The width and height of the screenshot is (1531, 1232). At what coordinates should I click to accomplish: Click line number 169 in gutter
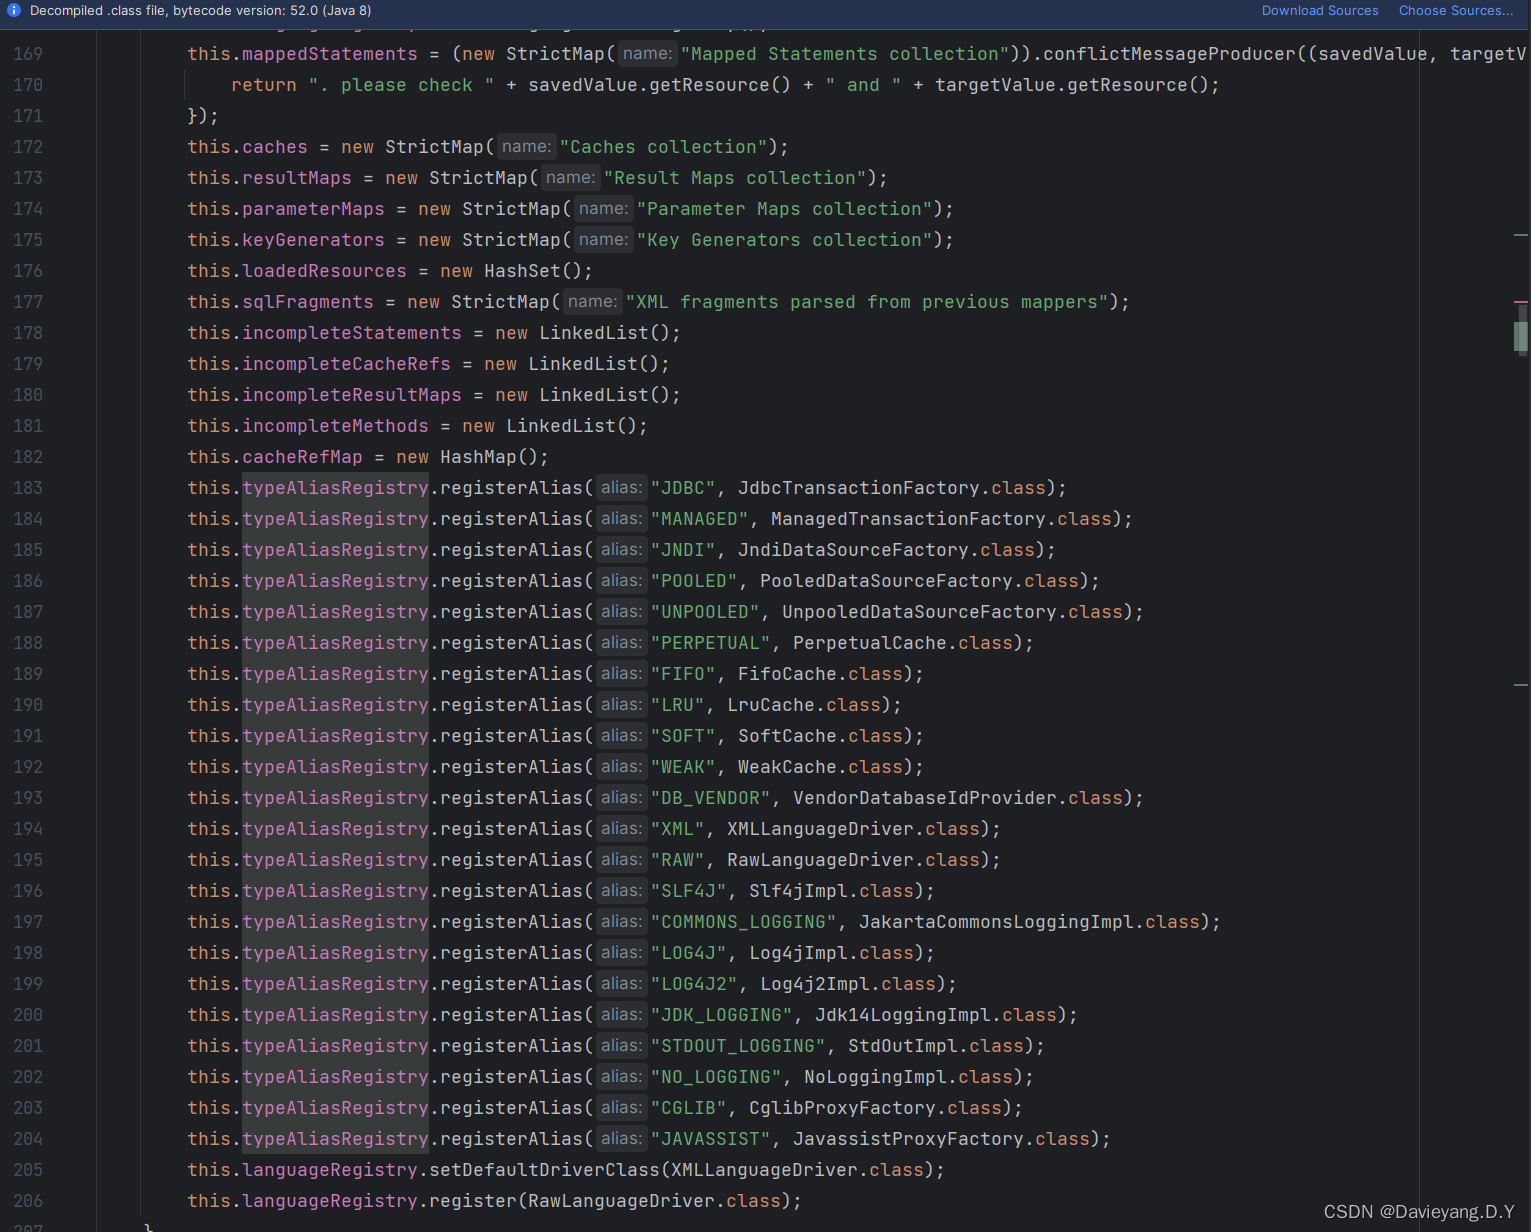(28, 54)
